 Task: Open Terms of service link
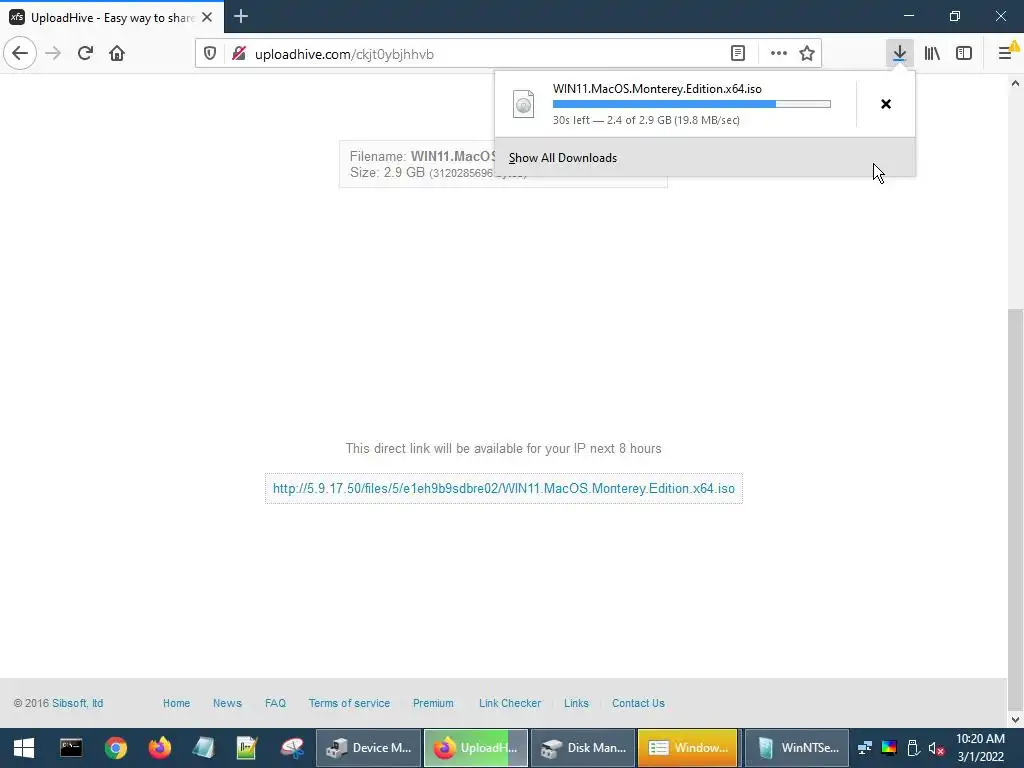349,703
